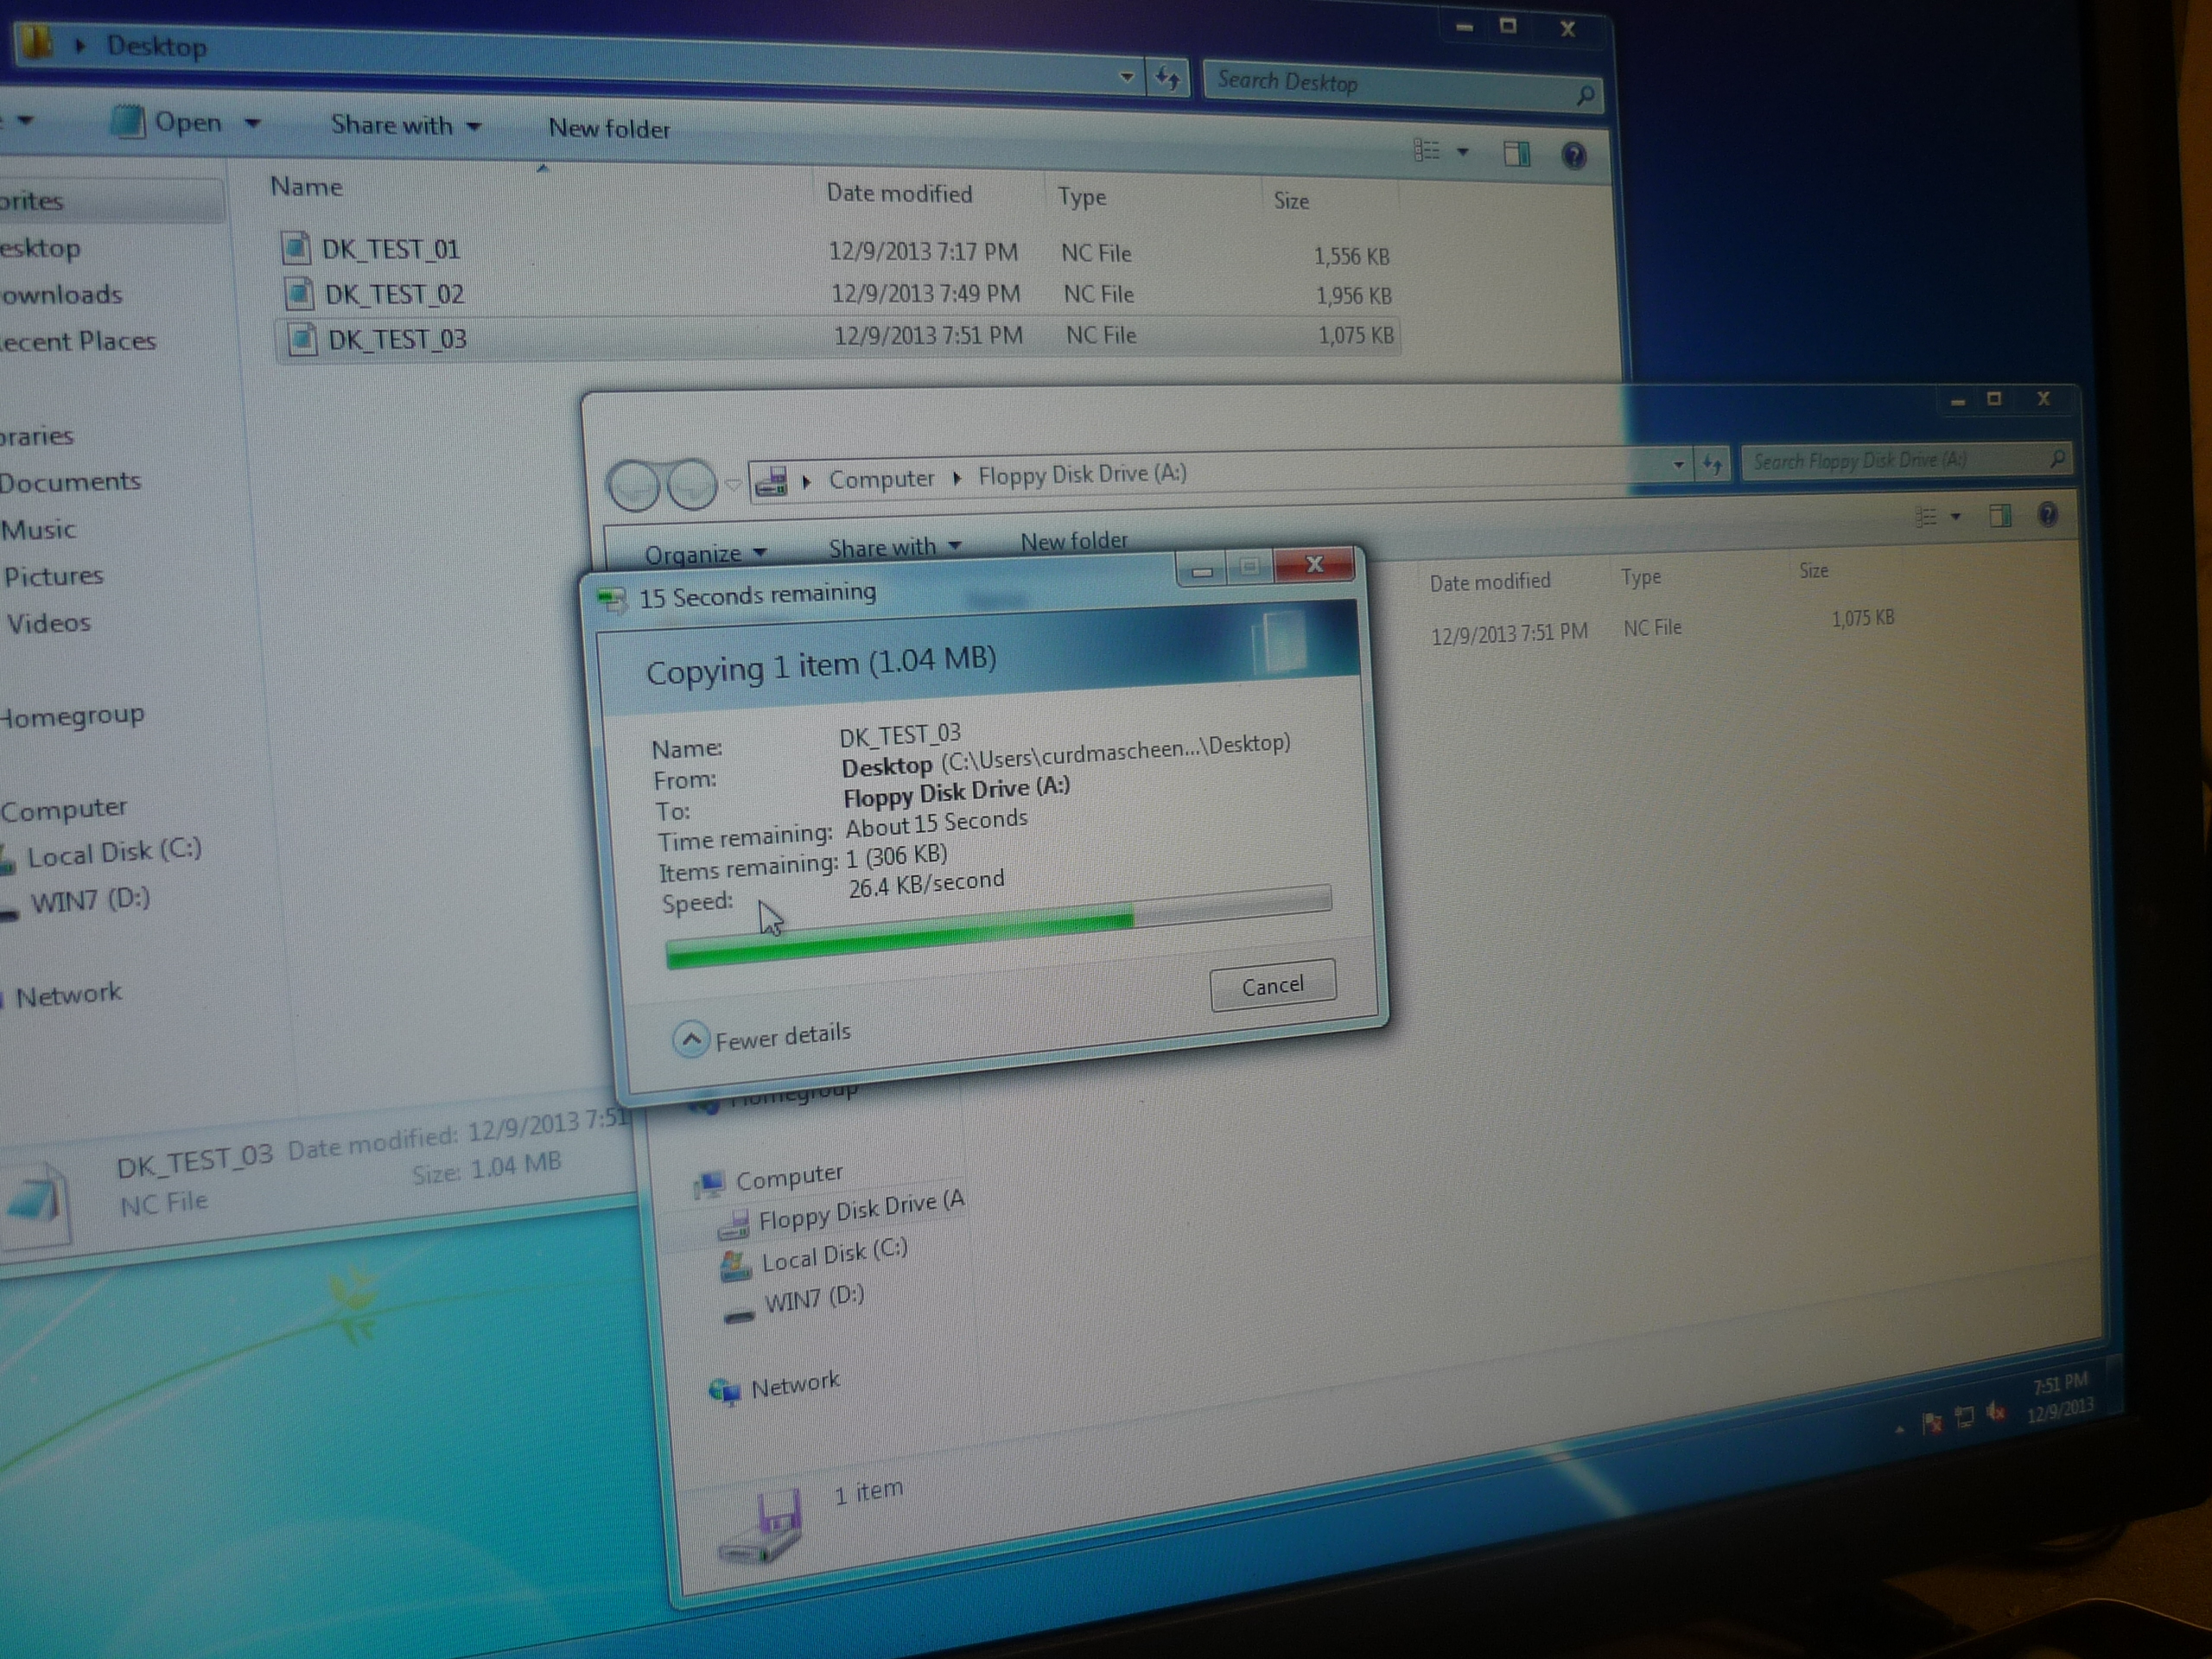Screen dimensions: 2212x1659
Task: Click the DK_TEST_02 file icon
Action: [299, 292]
